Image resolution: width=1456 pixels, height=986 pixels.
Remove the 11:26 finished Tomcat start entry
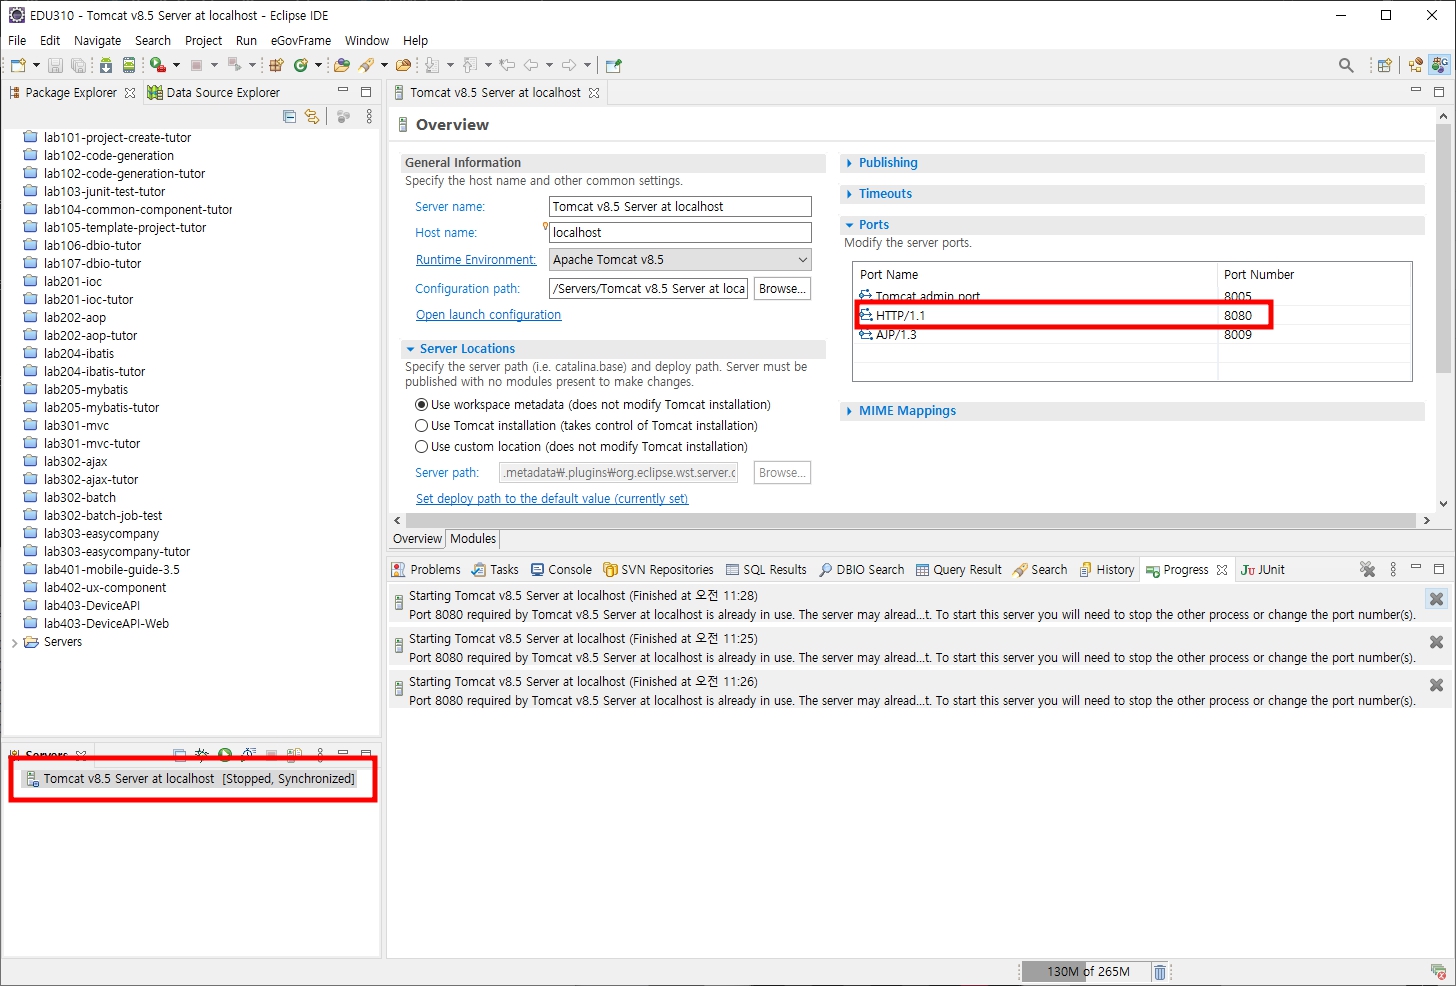(1436, 685)
